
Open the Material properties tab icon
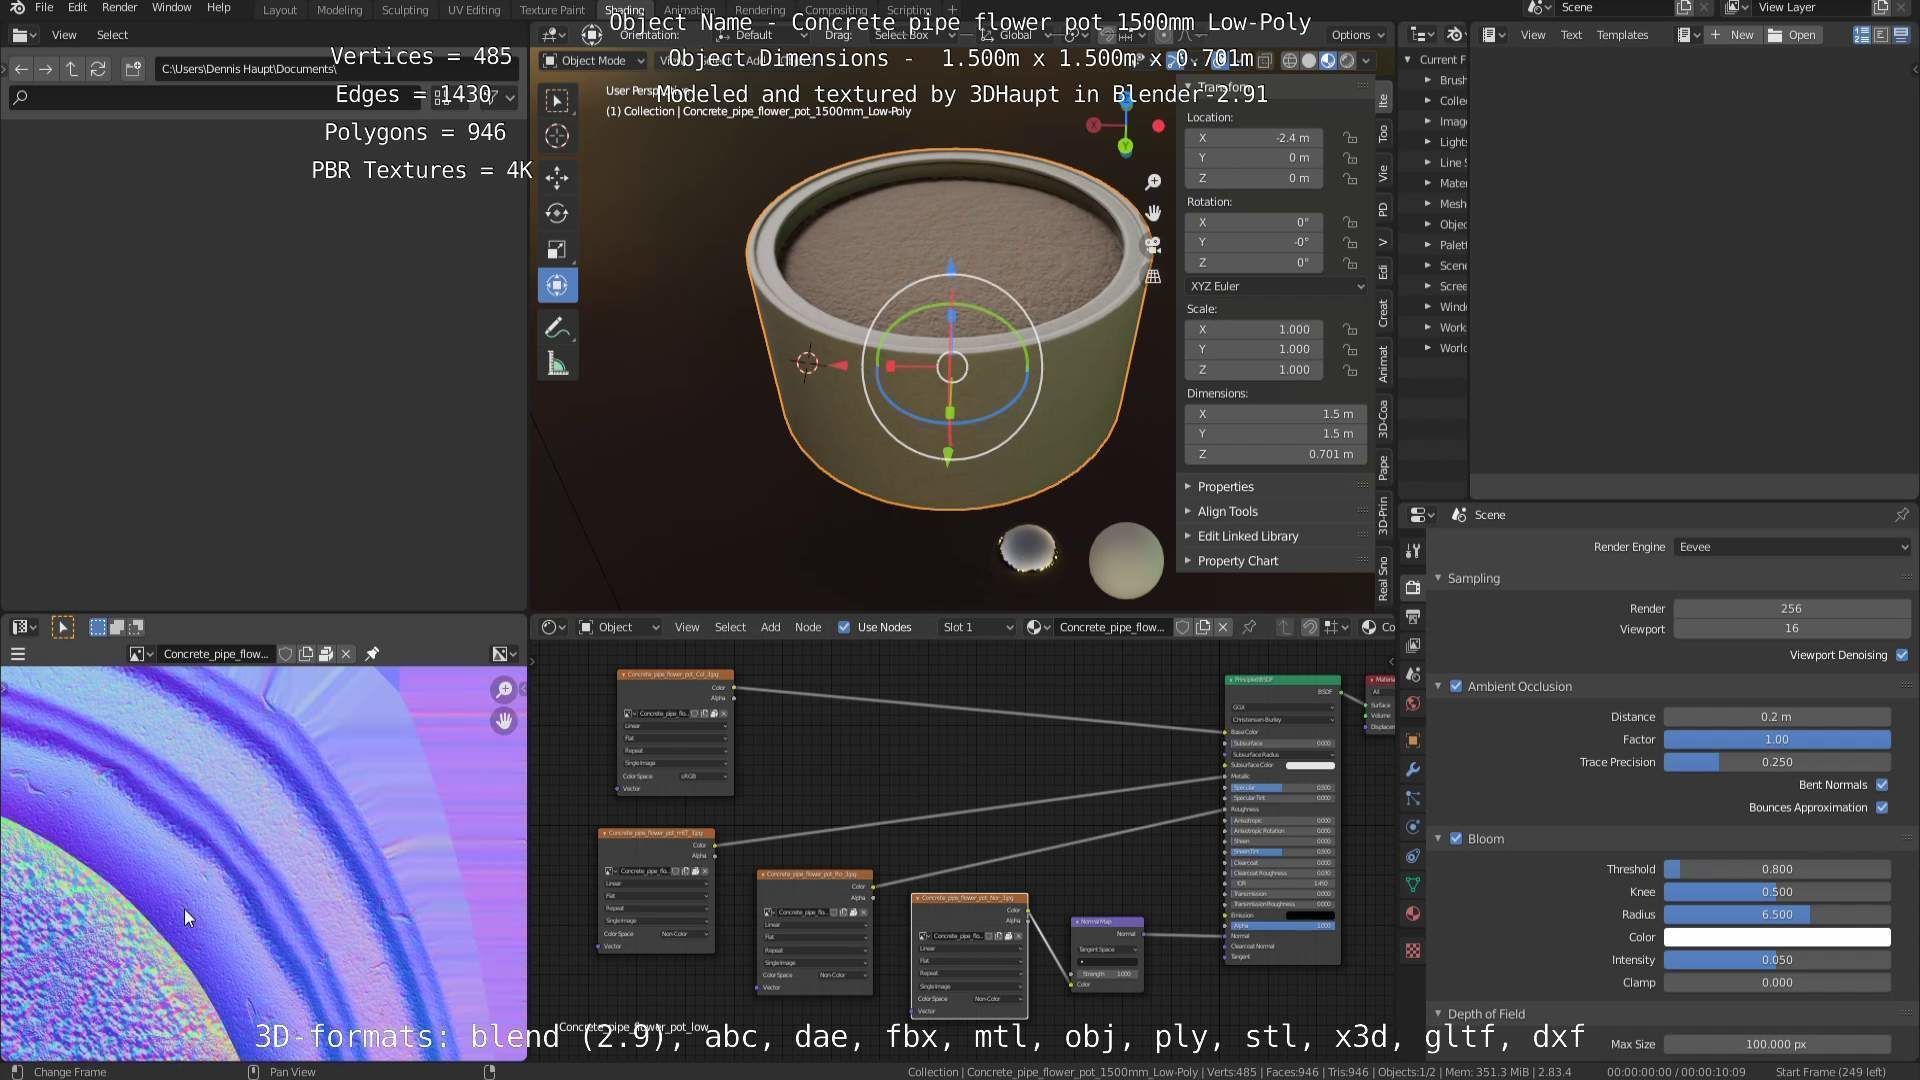[x=1412, y=913]
